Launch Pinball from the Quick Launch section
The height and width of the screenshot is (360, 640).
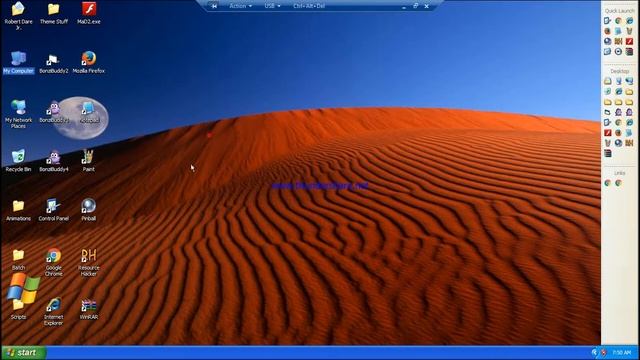607,41
